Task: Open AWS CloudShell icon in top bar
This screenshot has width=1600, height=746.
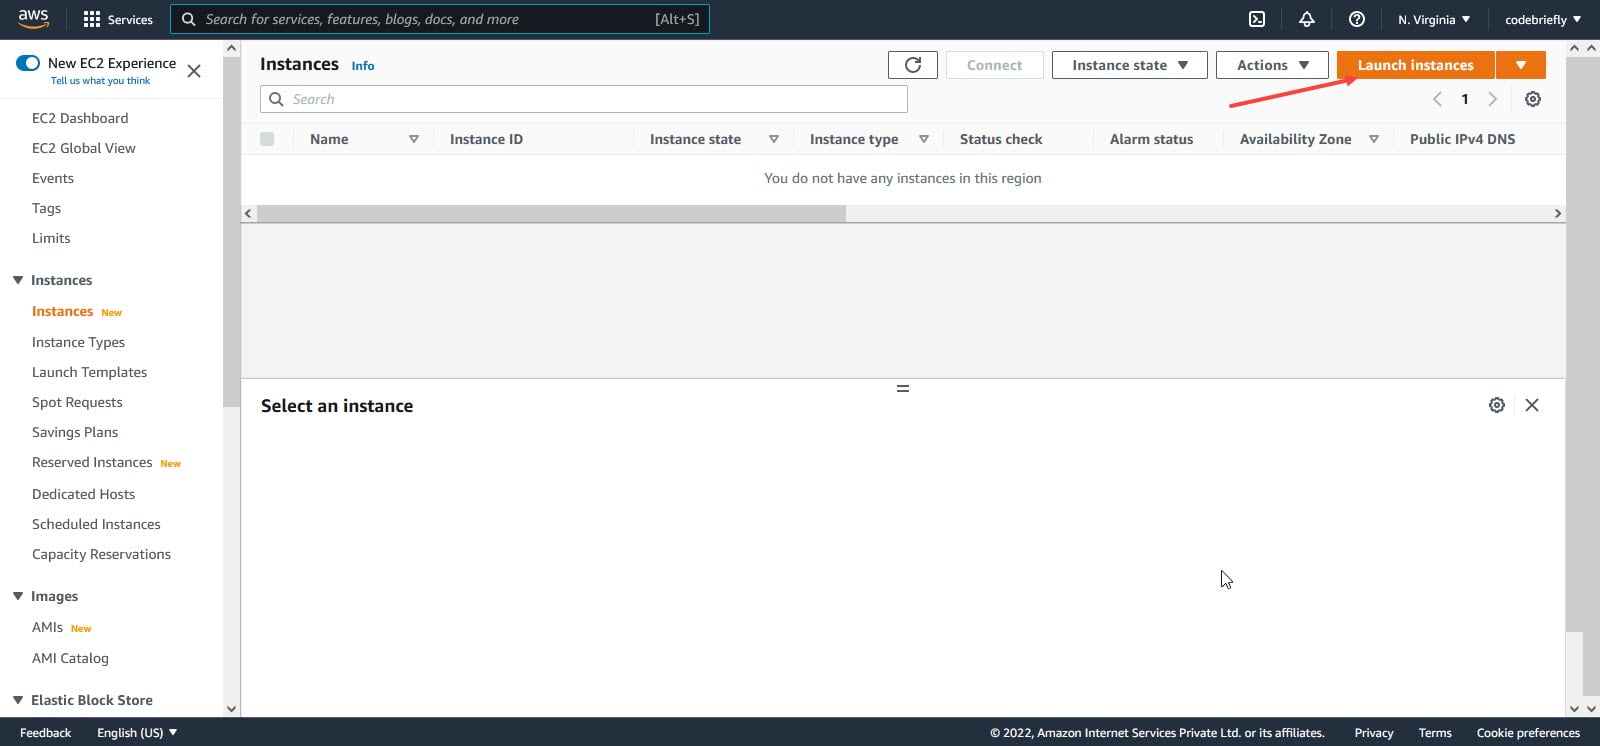Action: (1257, 19)
